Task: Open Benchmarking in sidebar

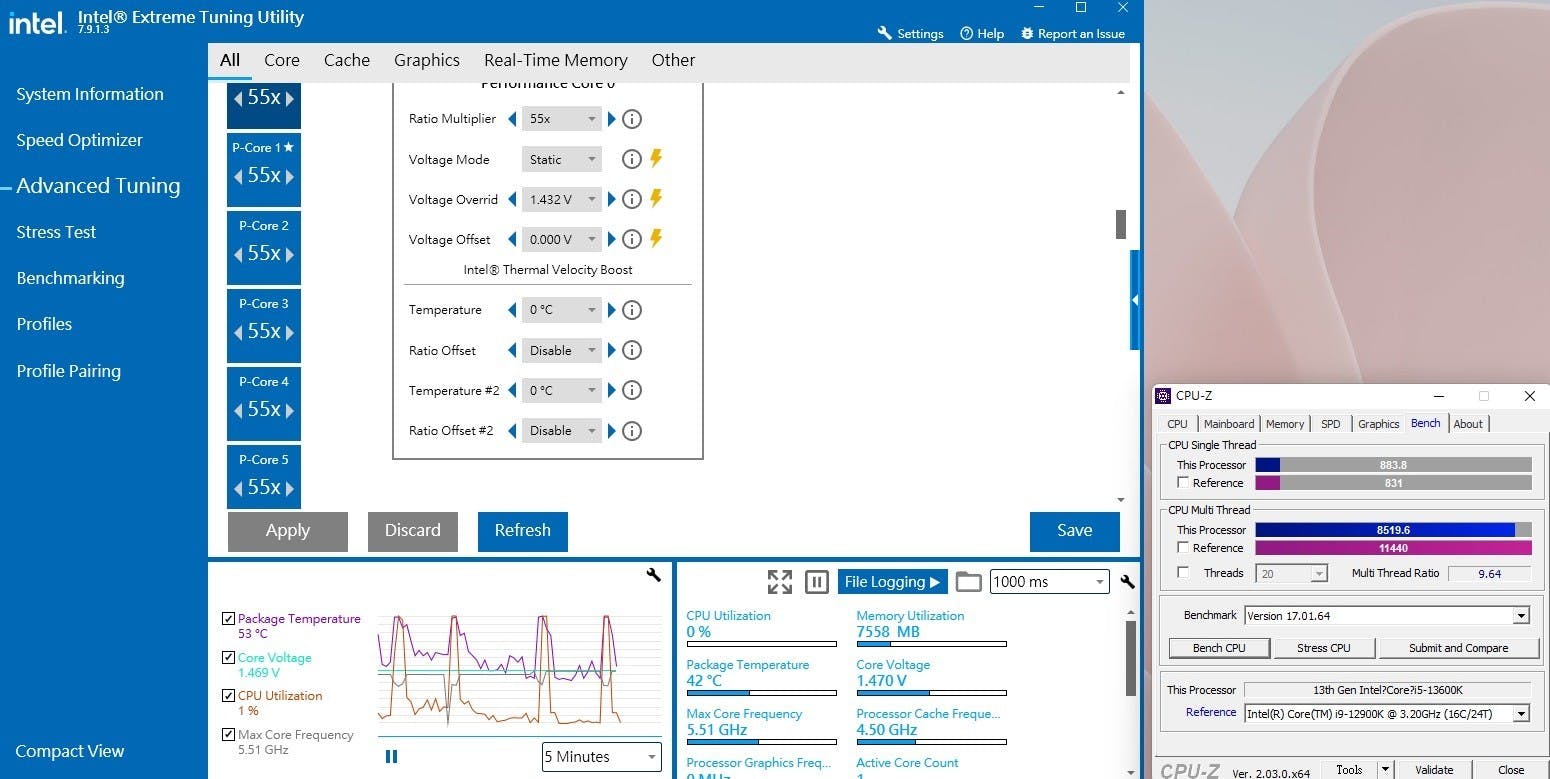Action: pos(70,278)
